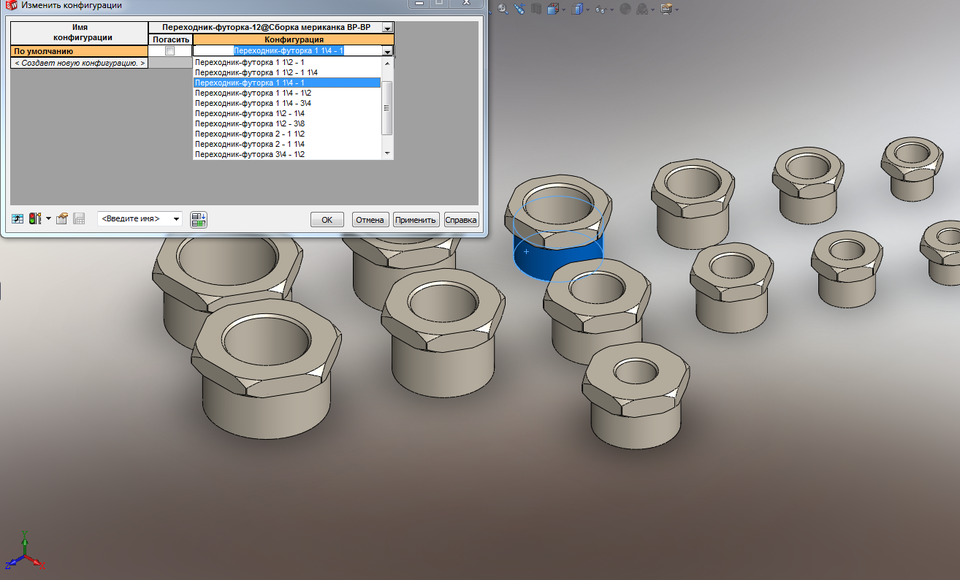Cancel the dialog with Отмена
Image resolution: width=960 pixels, height=580 pixels.
coord(370,218)
